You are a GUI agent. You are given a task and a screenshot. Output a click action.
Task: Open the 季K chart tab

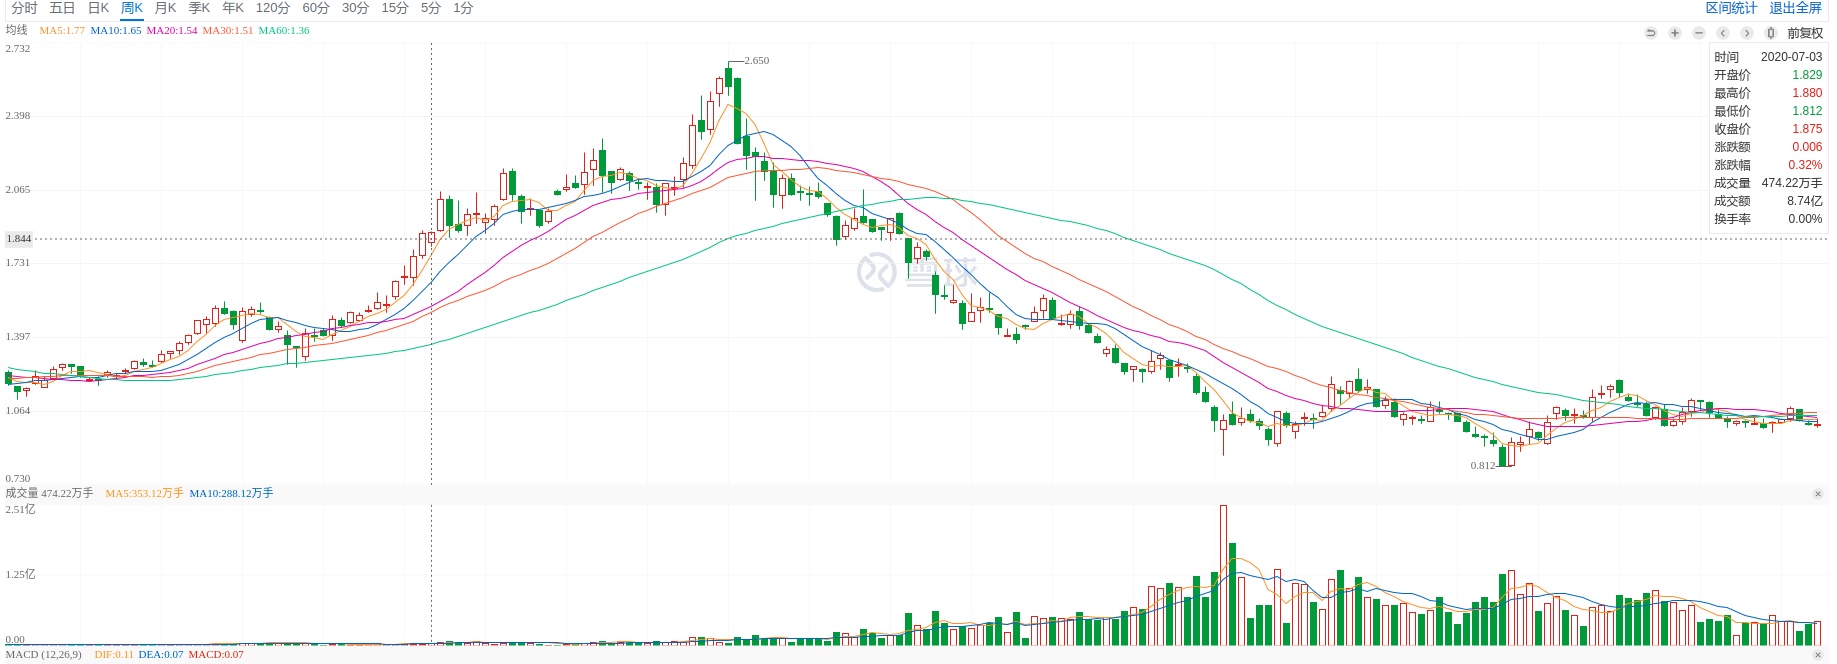[x=199, y=8]
